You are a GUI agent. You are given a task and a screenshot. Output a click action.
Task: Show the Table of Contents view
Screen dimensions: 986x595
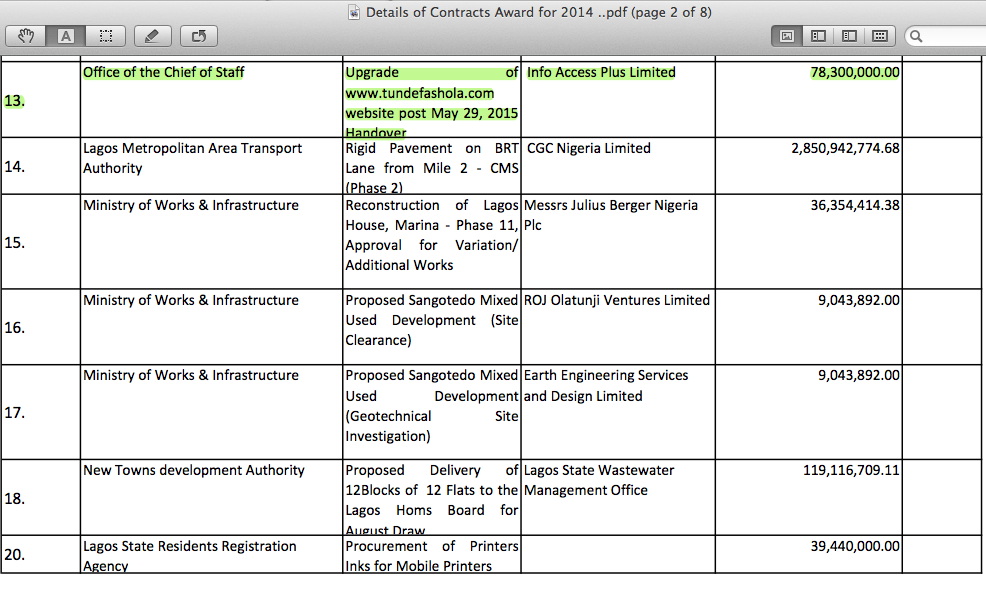(849, 36)
